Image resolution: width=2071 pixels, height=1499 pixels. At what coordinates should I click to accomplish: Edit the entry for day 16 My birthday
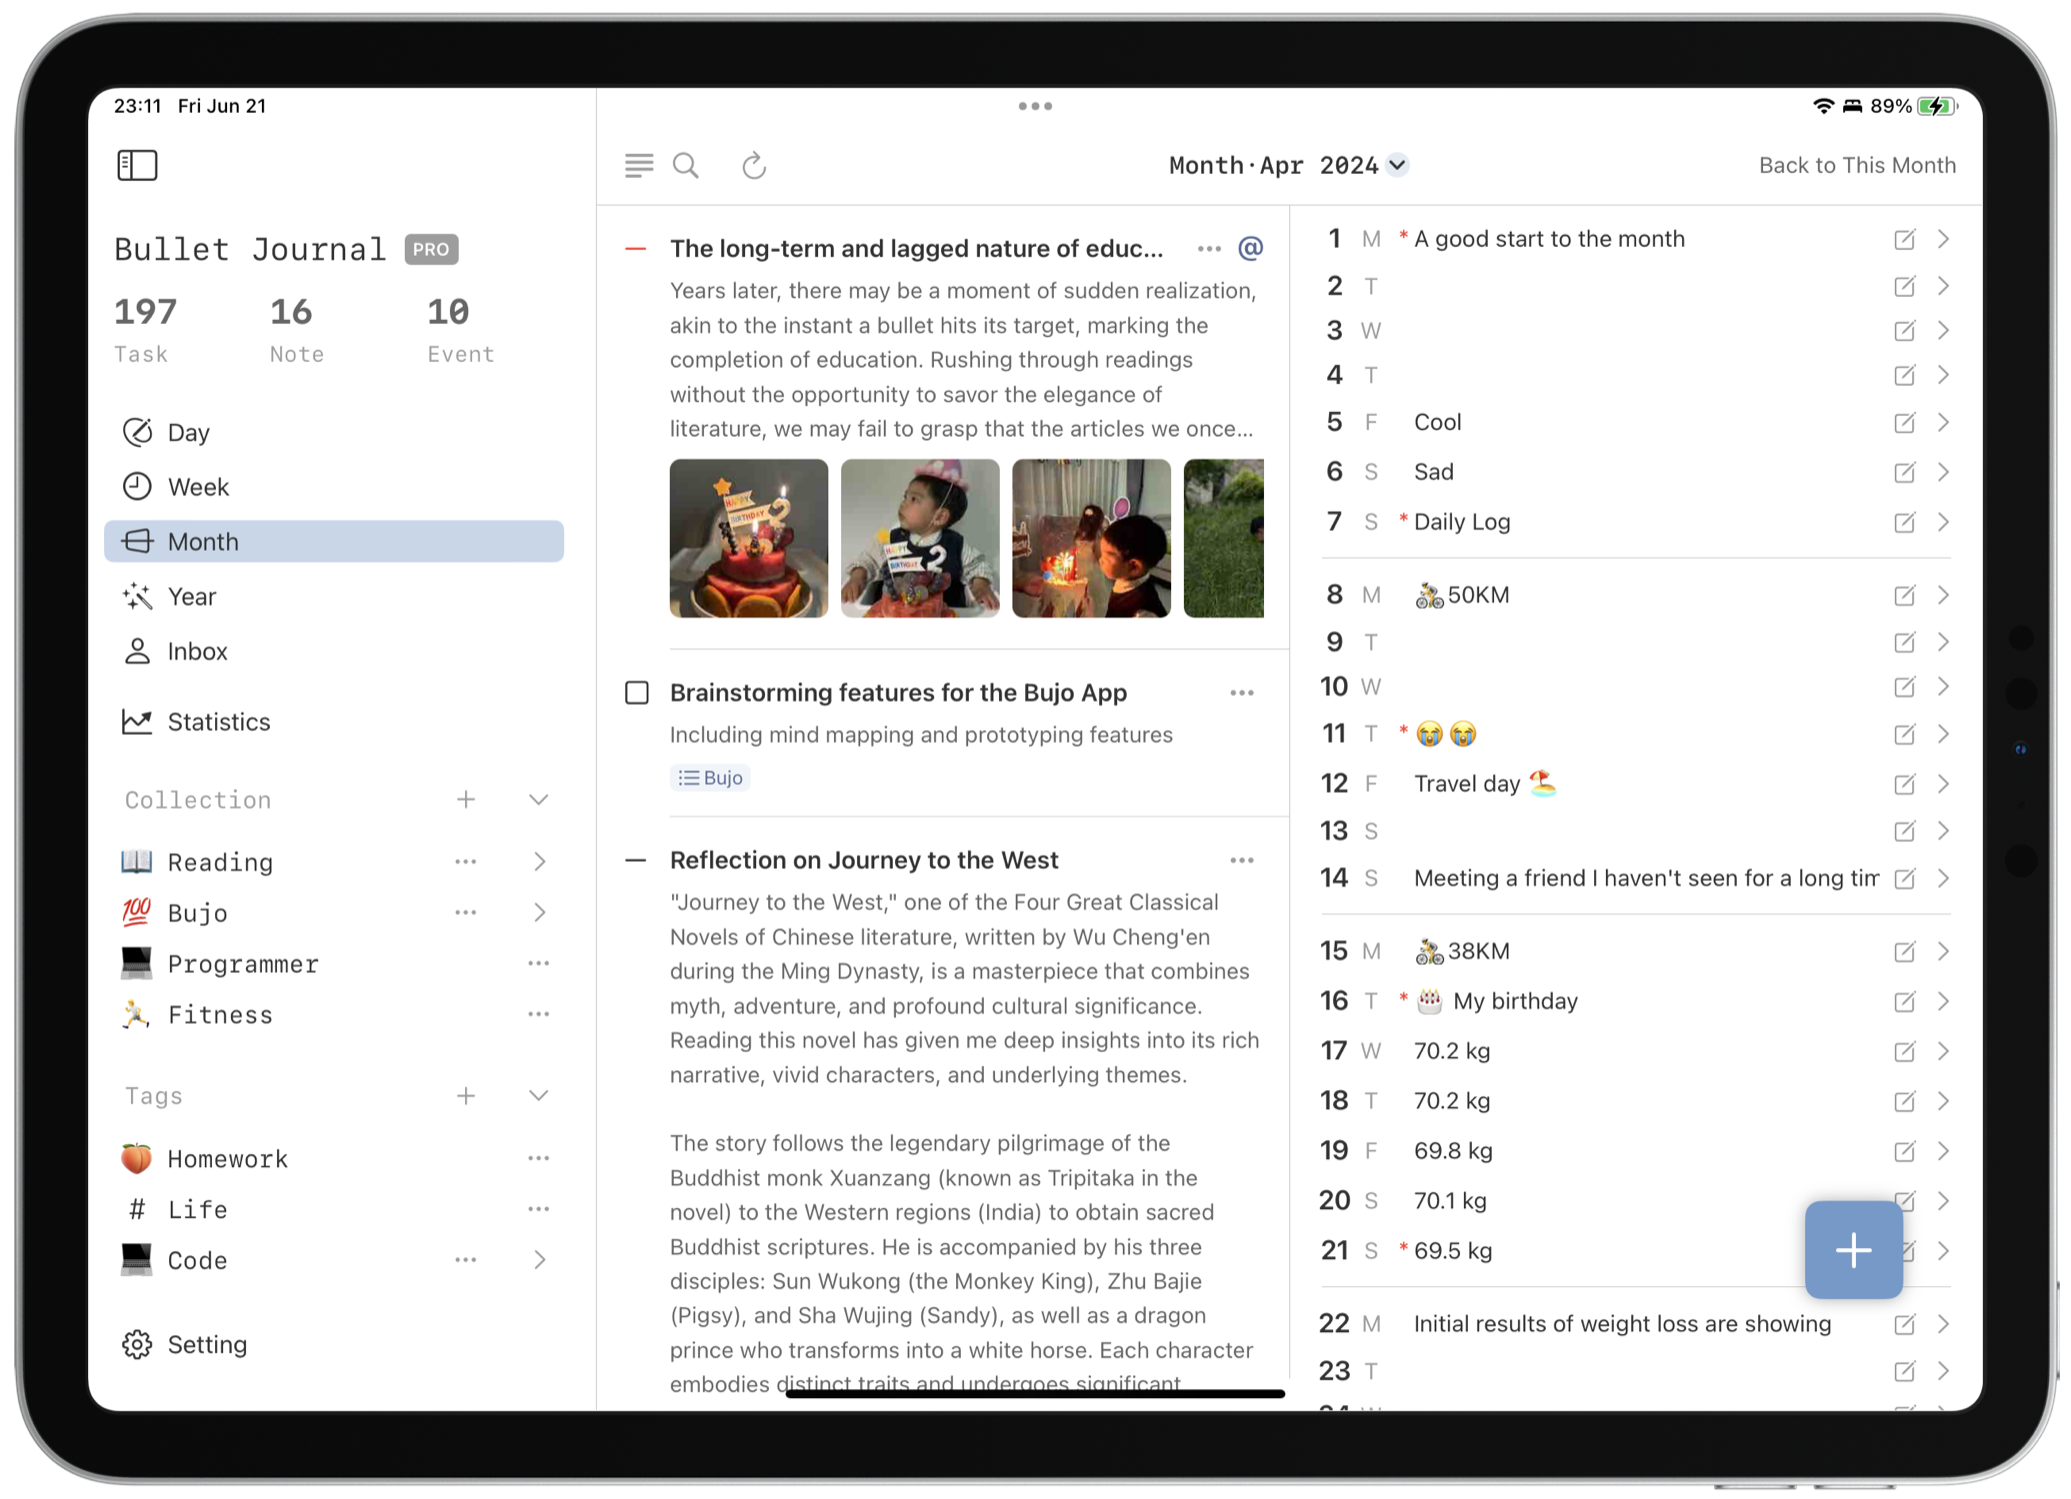(1904, 1001)
